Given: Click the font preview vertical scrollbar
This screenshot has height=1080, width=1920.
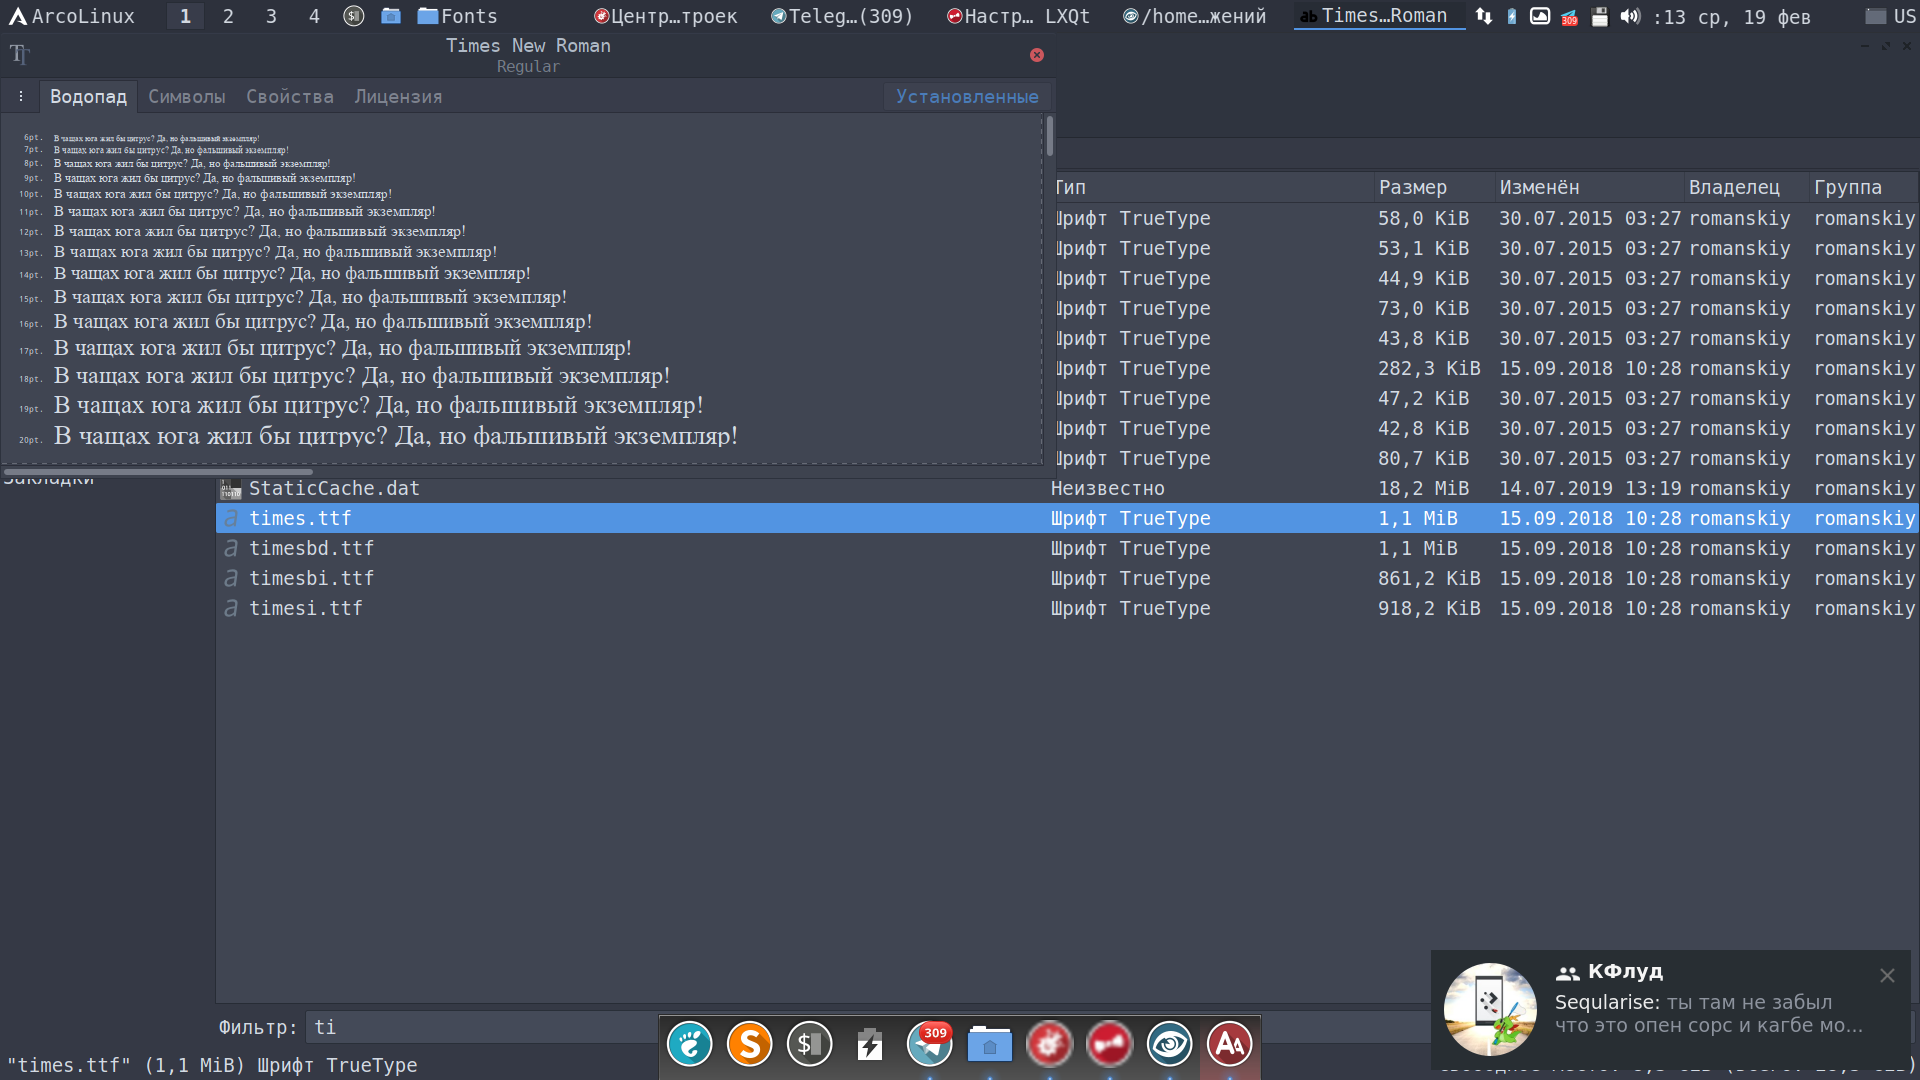Looking at the screenshot, I should [x=1049, y=136].
